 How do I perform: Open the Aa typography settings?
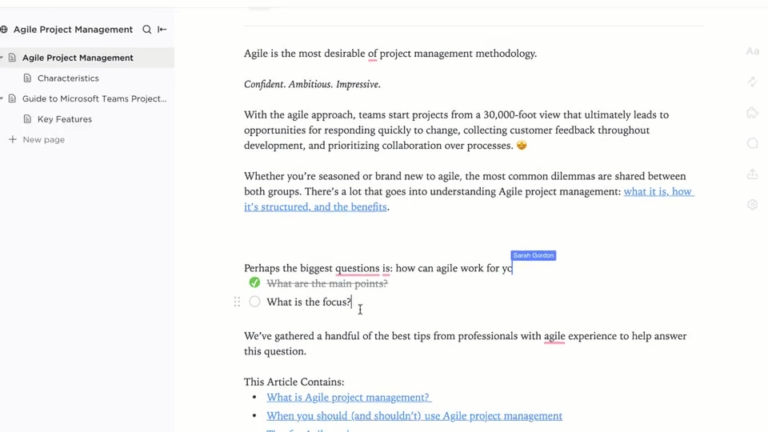click(752, 51)
